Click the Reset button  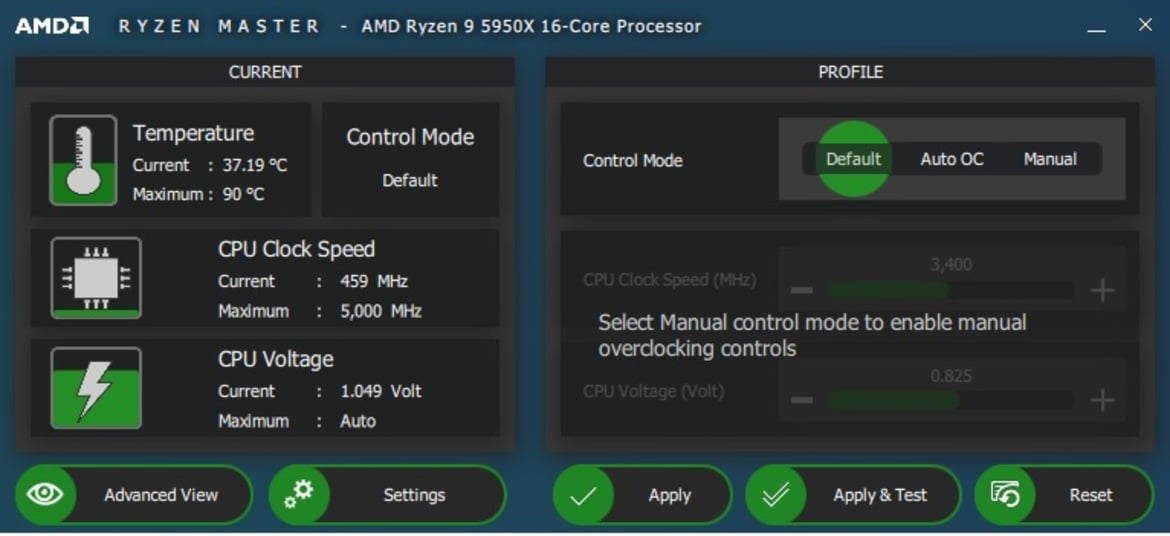(x=1065, y=494)
